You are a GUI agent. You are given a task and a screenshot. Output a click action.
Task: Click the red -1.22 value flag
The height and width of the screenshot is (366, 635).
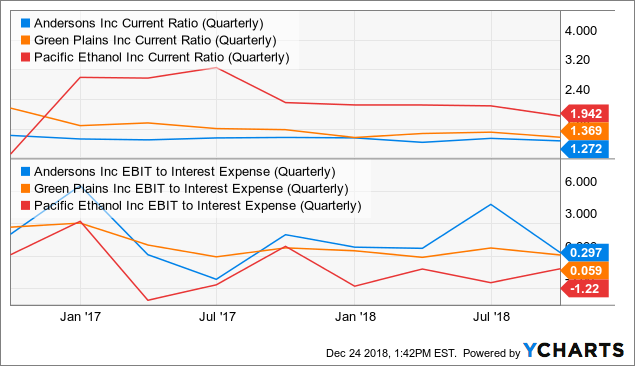(585, 289)
